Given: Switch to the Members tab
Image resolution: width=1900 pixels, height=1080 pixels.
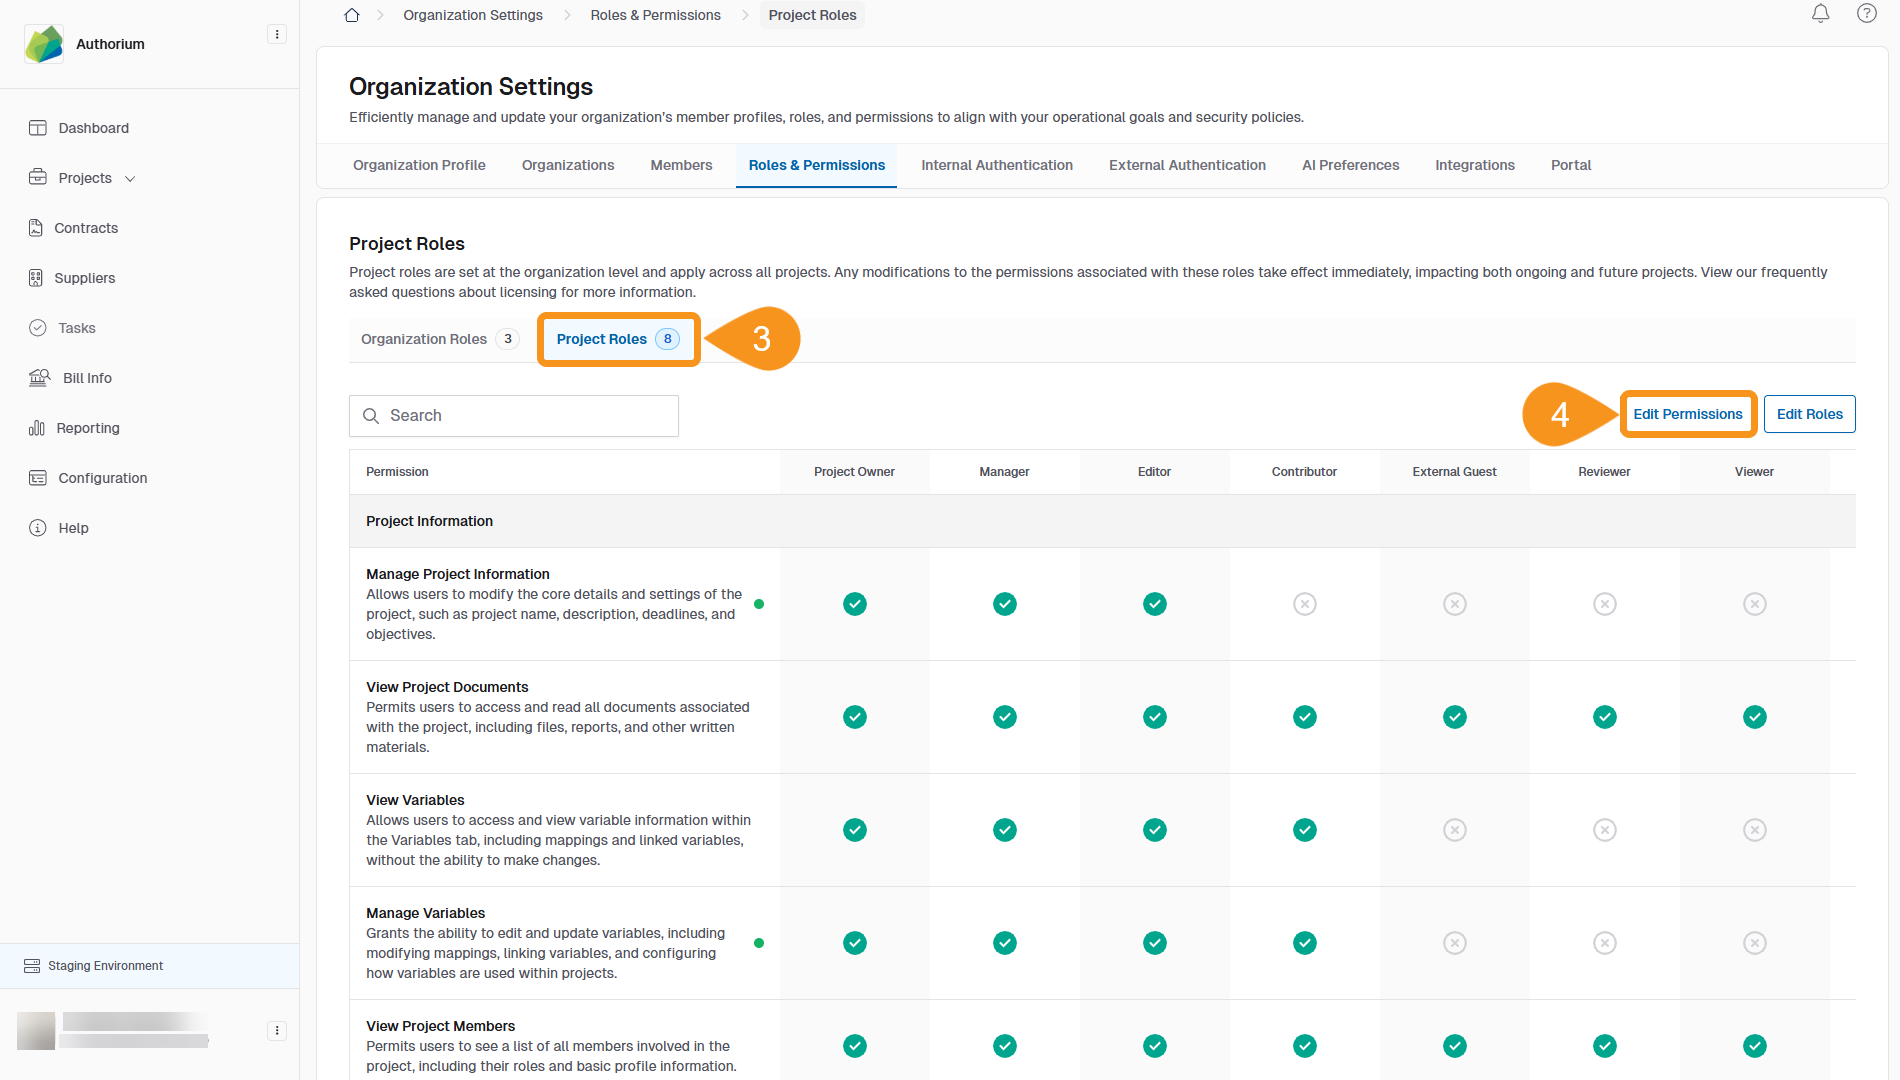Looking at the screenshot, I should tap(681, 165).
